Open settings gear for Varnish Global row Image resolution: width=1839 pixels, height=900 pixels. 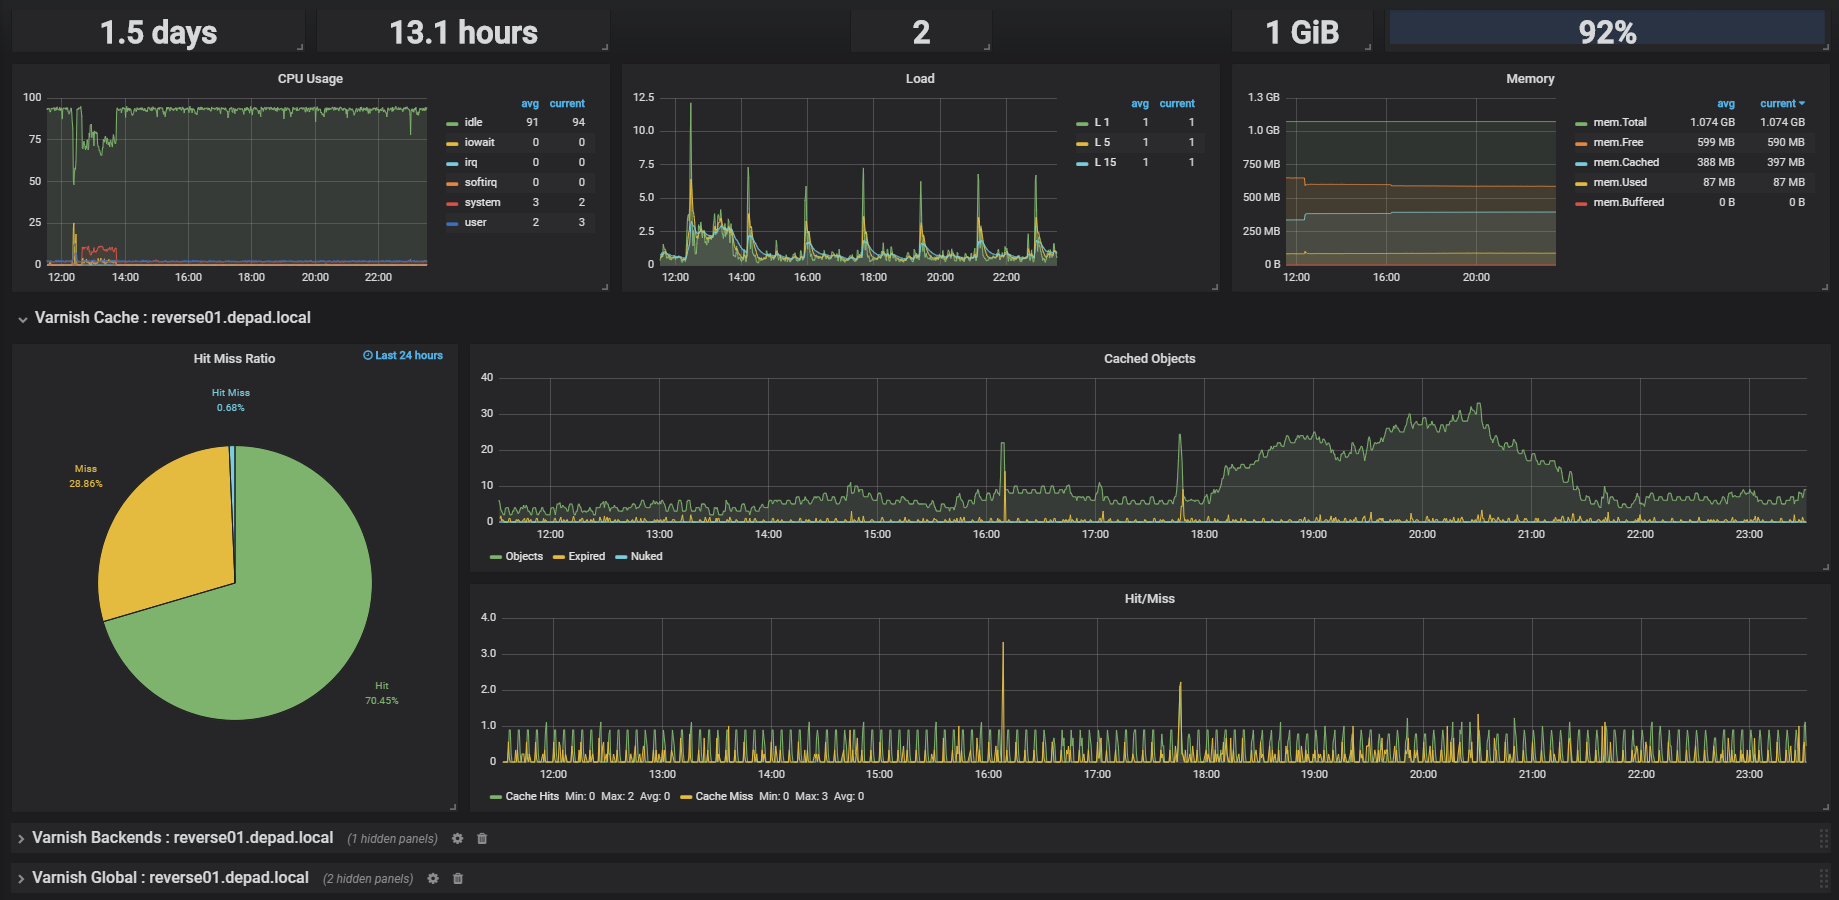tap(433, 878)
